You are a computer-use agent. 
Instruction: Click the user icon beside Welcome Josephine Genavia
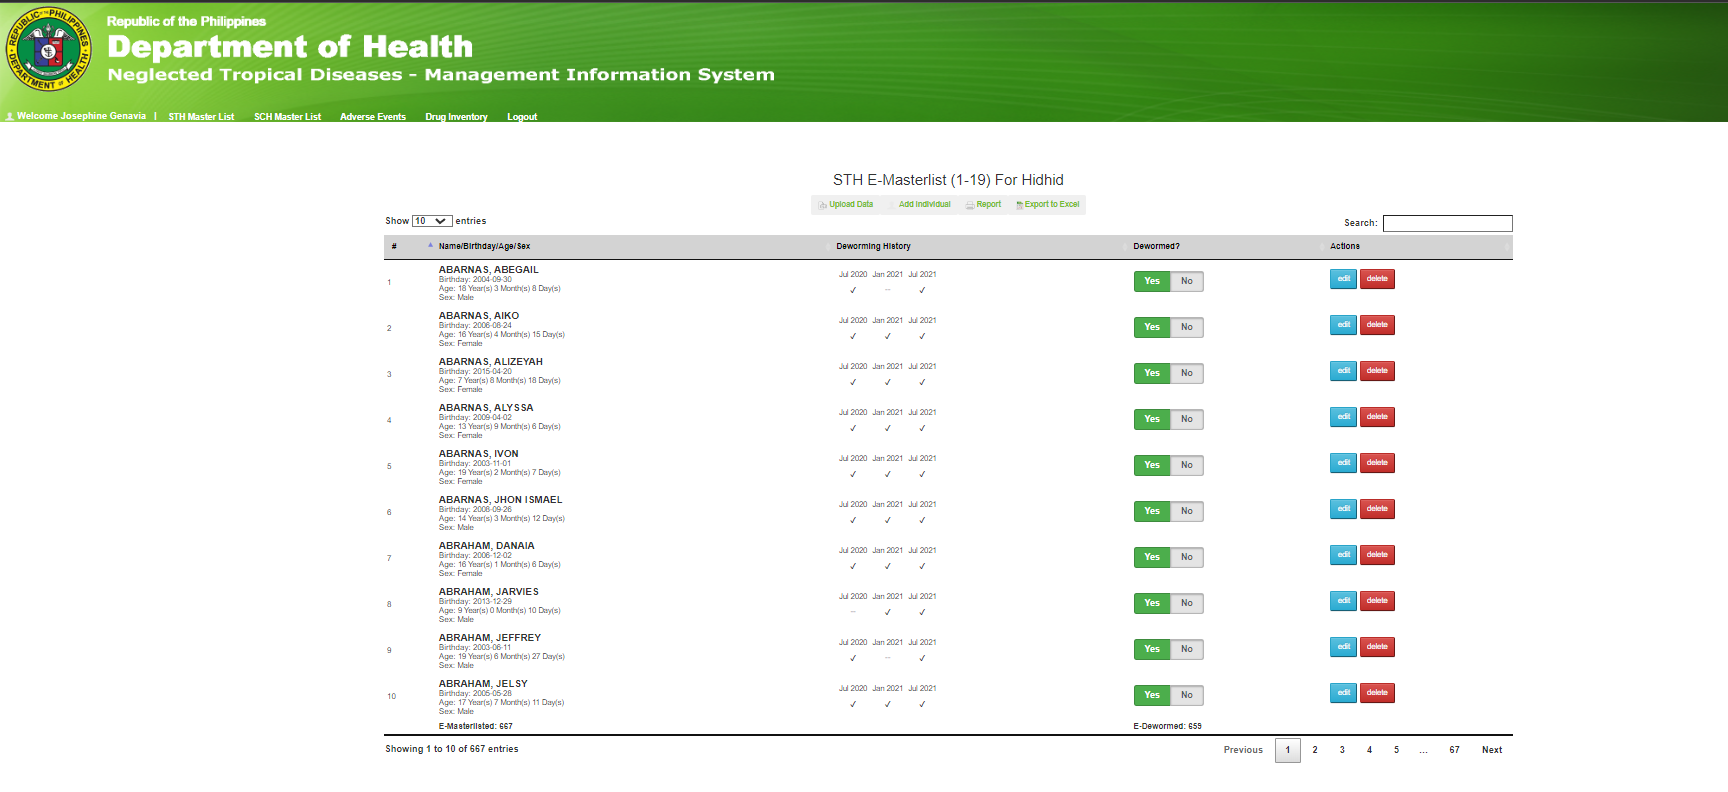coord(10,117)
